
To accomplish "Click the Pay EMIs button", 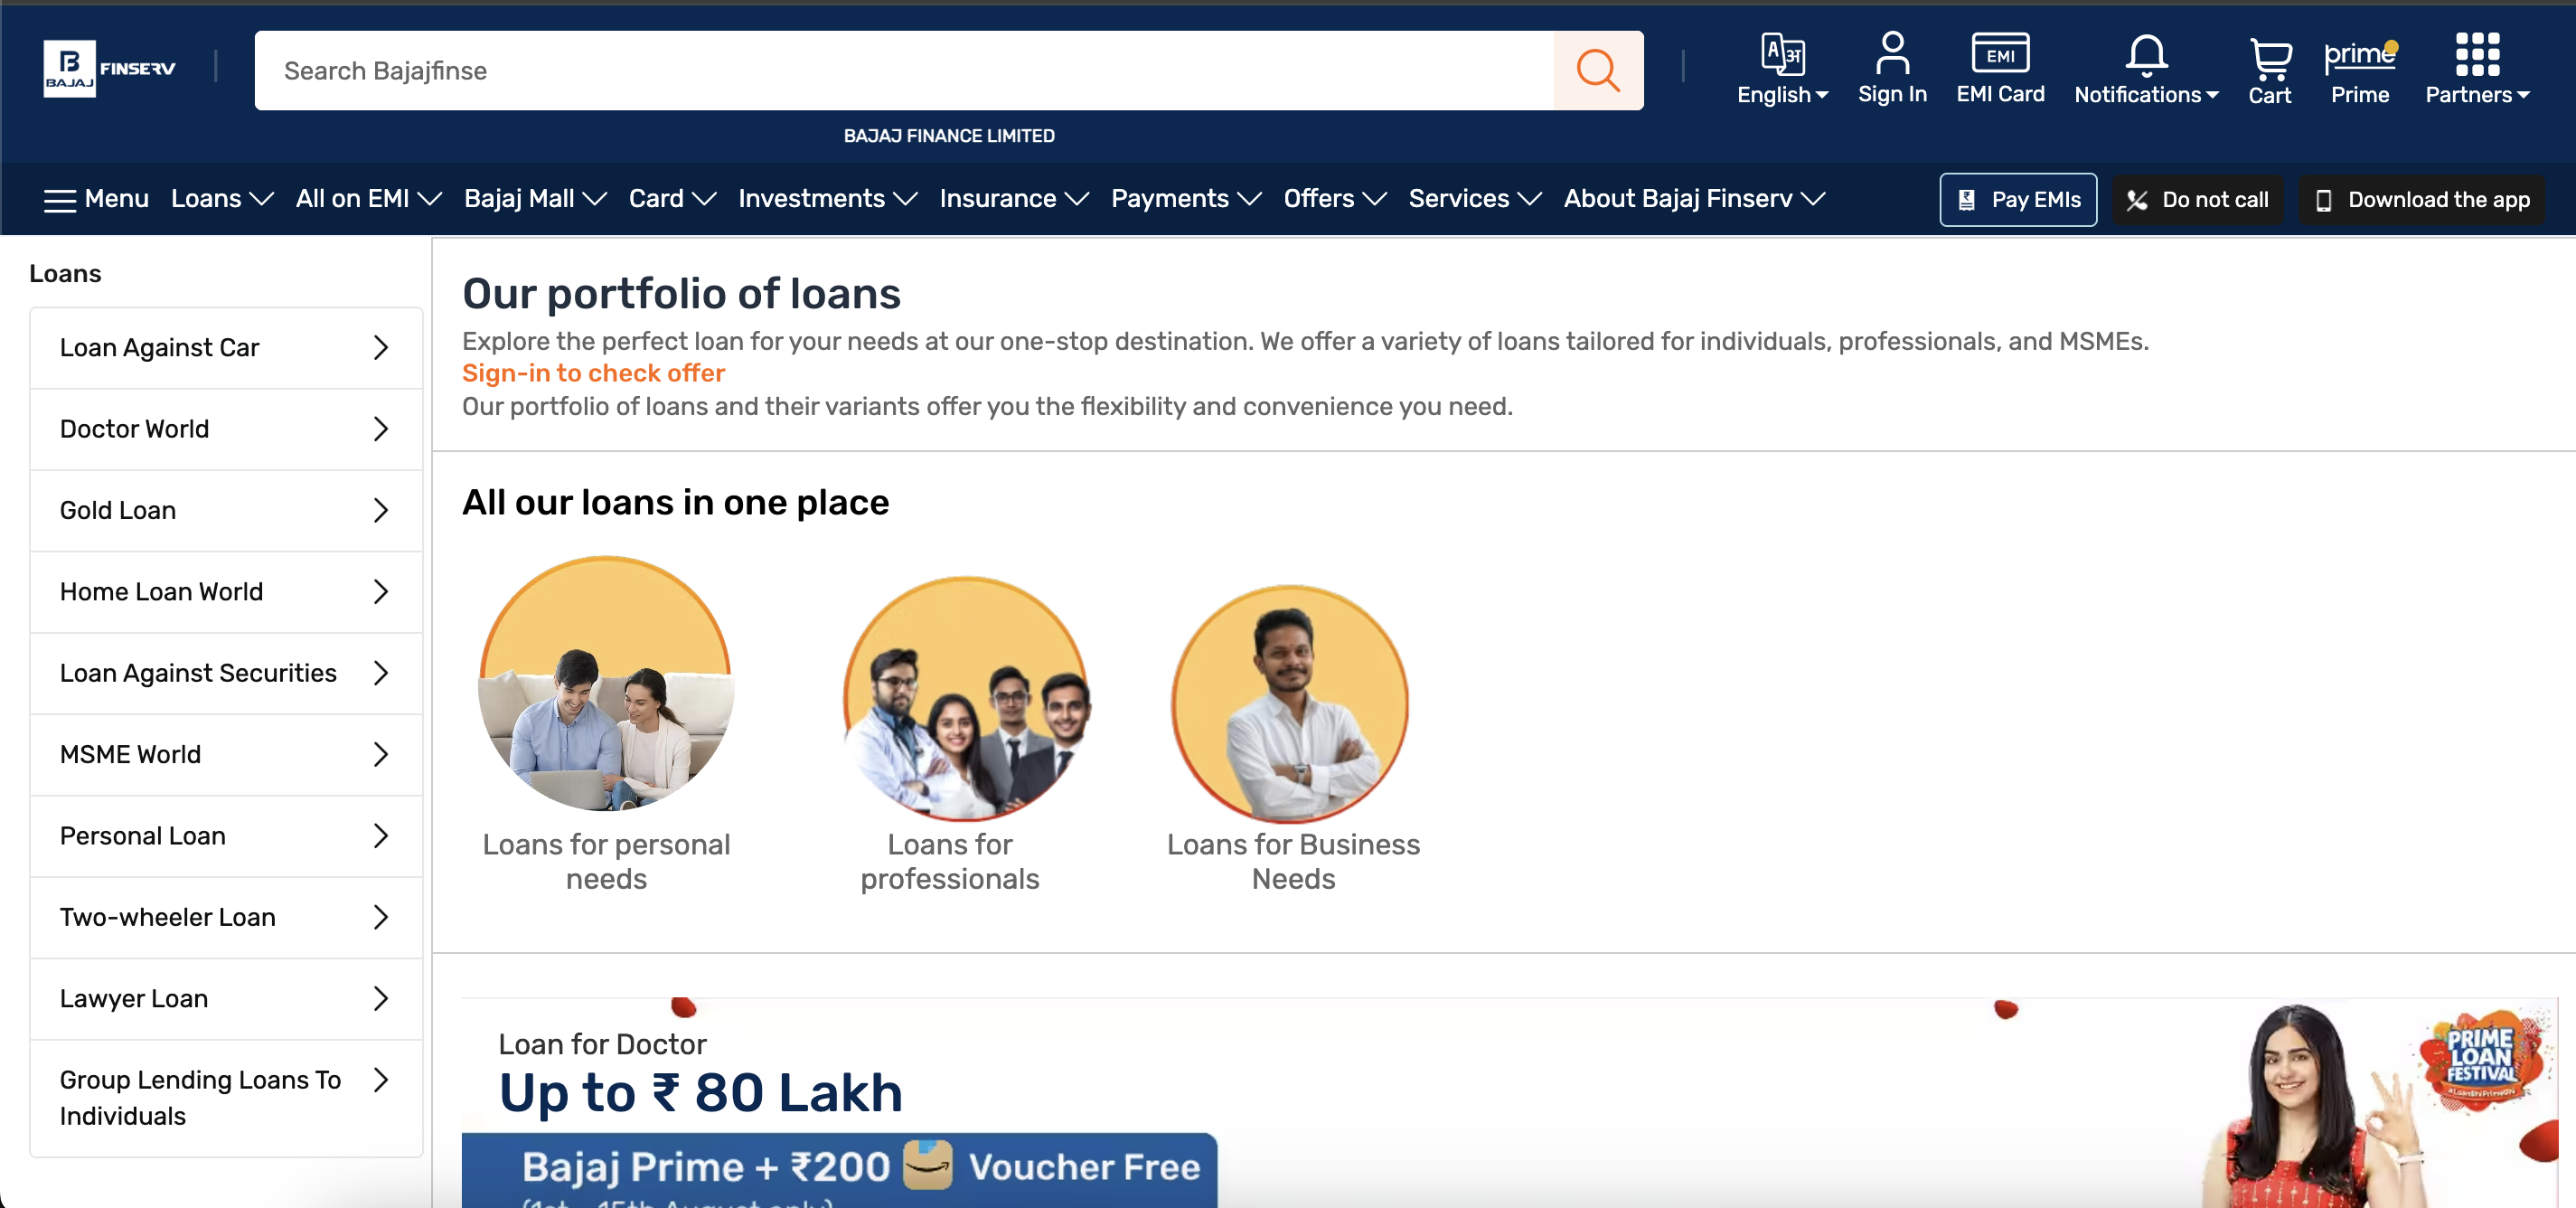I will point(2018,200).
